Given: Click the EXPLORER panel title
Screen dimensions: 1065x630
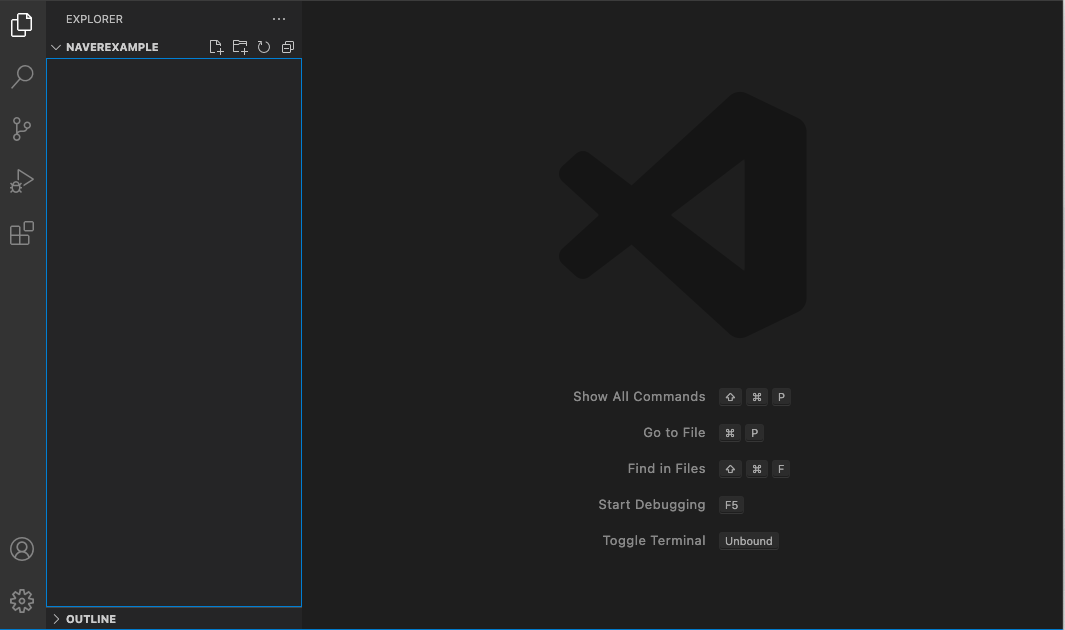Looking at the screenshot, I should (94, 19).
